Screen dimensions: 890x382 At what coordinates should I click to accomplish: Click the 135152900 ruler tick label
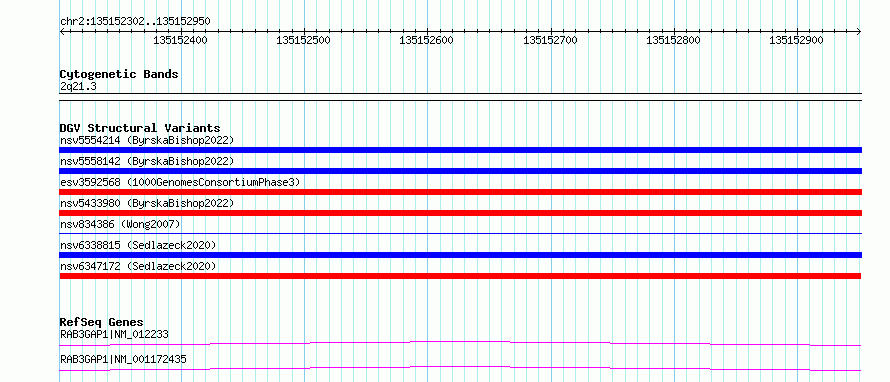796,40
